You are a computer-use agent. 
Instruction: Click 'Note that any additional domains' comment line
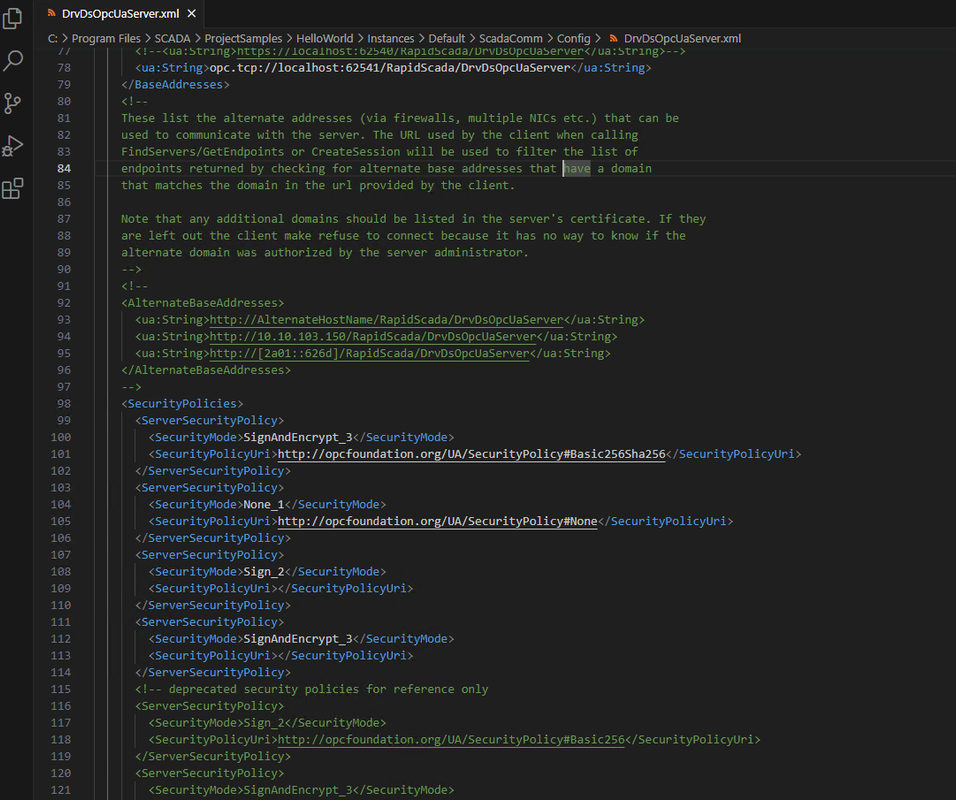click(413, 219)
